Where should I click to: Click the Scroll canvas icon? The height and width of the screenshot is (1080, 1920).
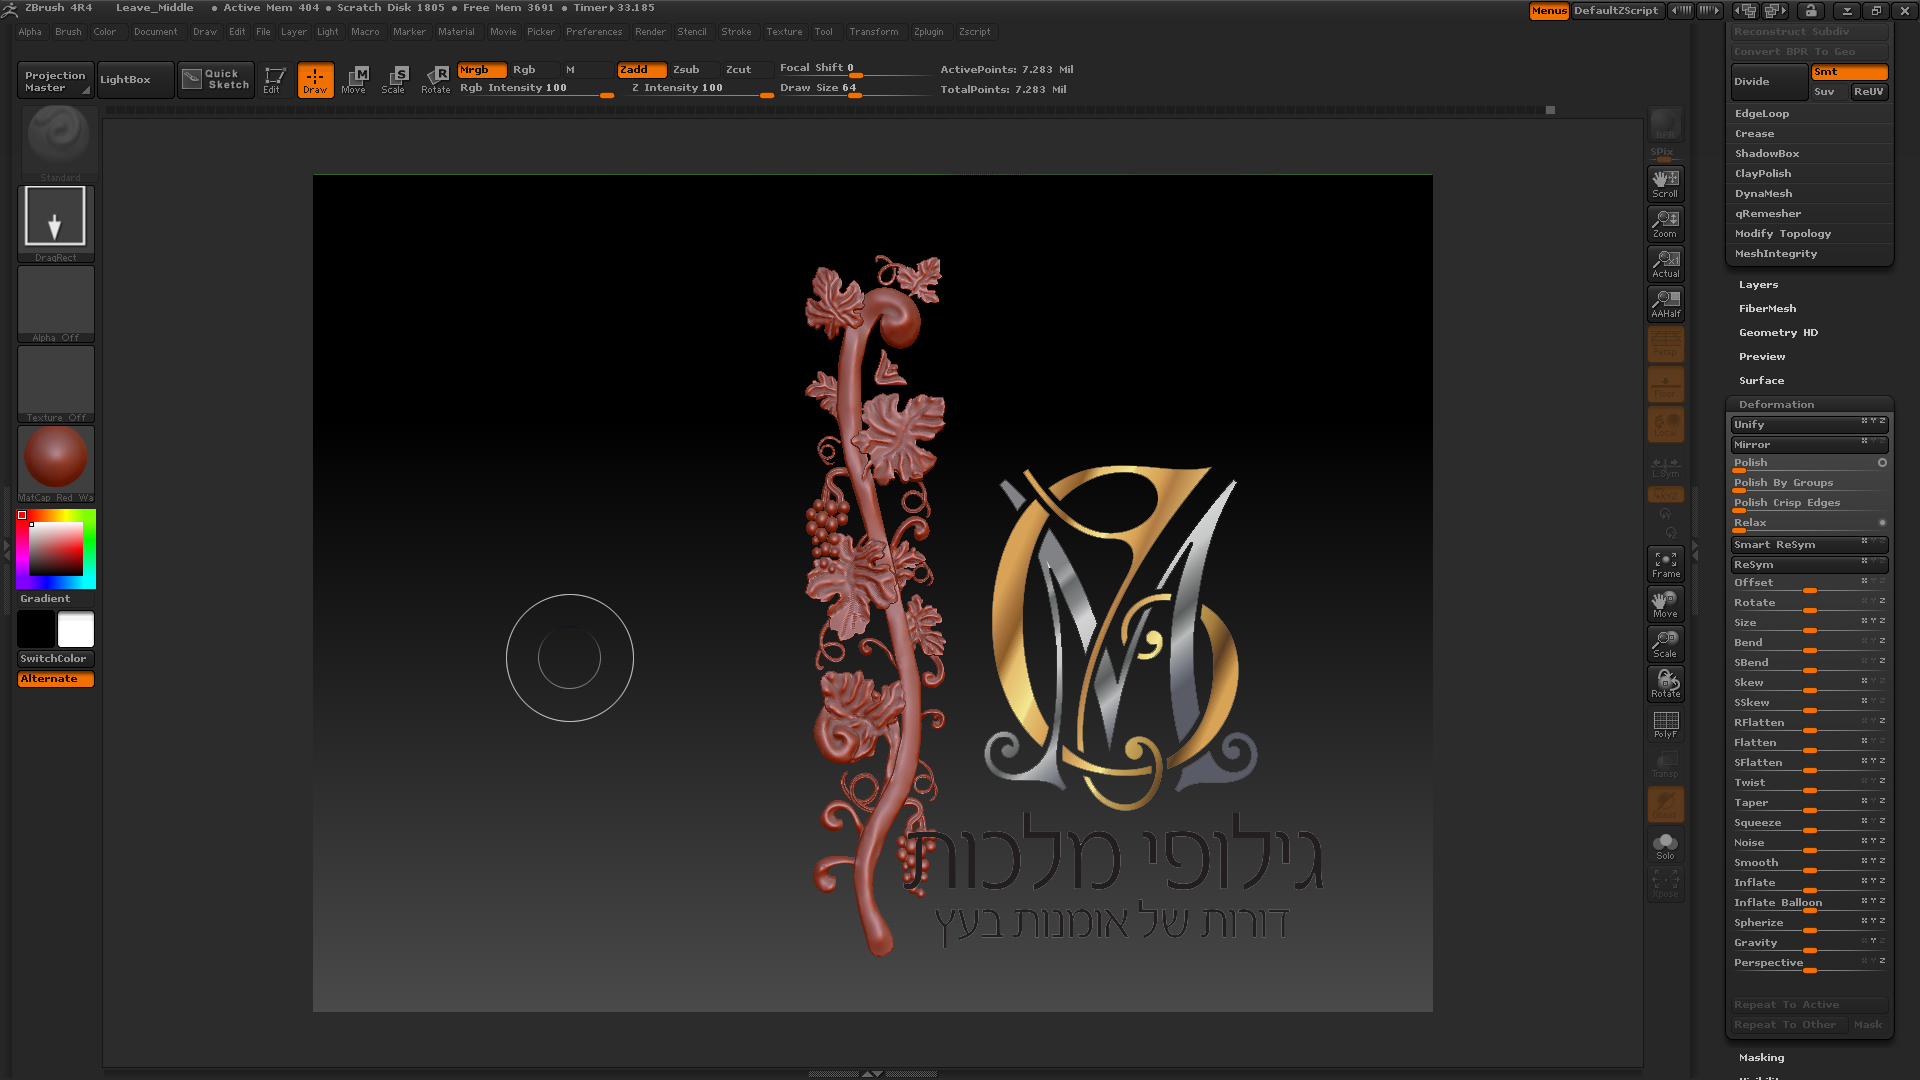1665,183
